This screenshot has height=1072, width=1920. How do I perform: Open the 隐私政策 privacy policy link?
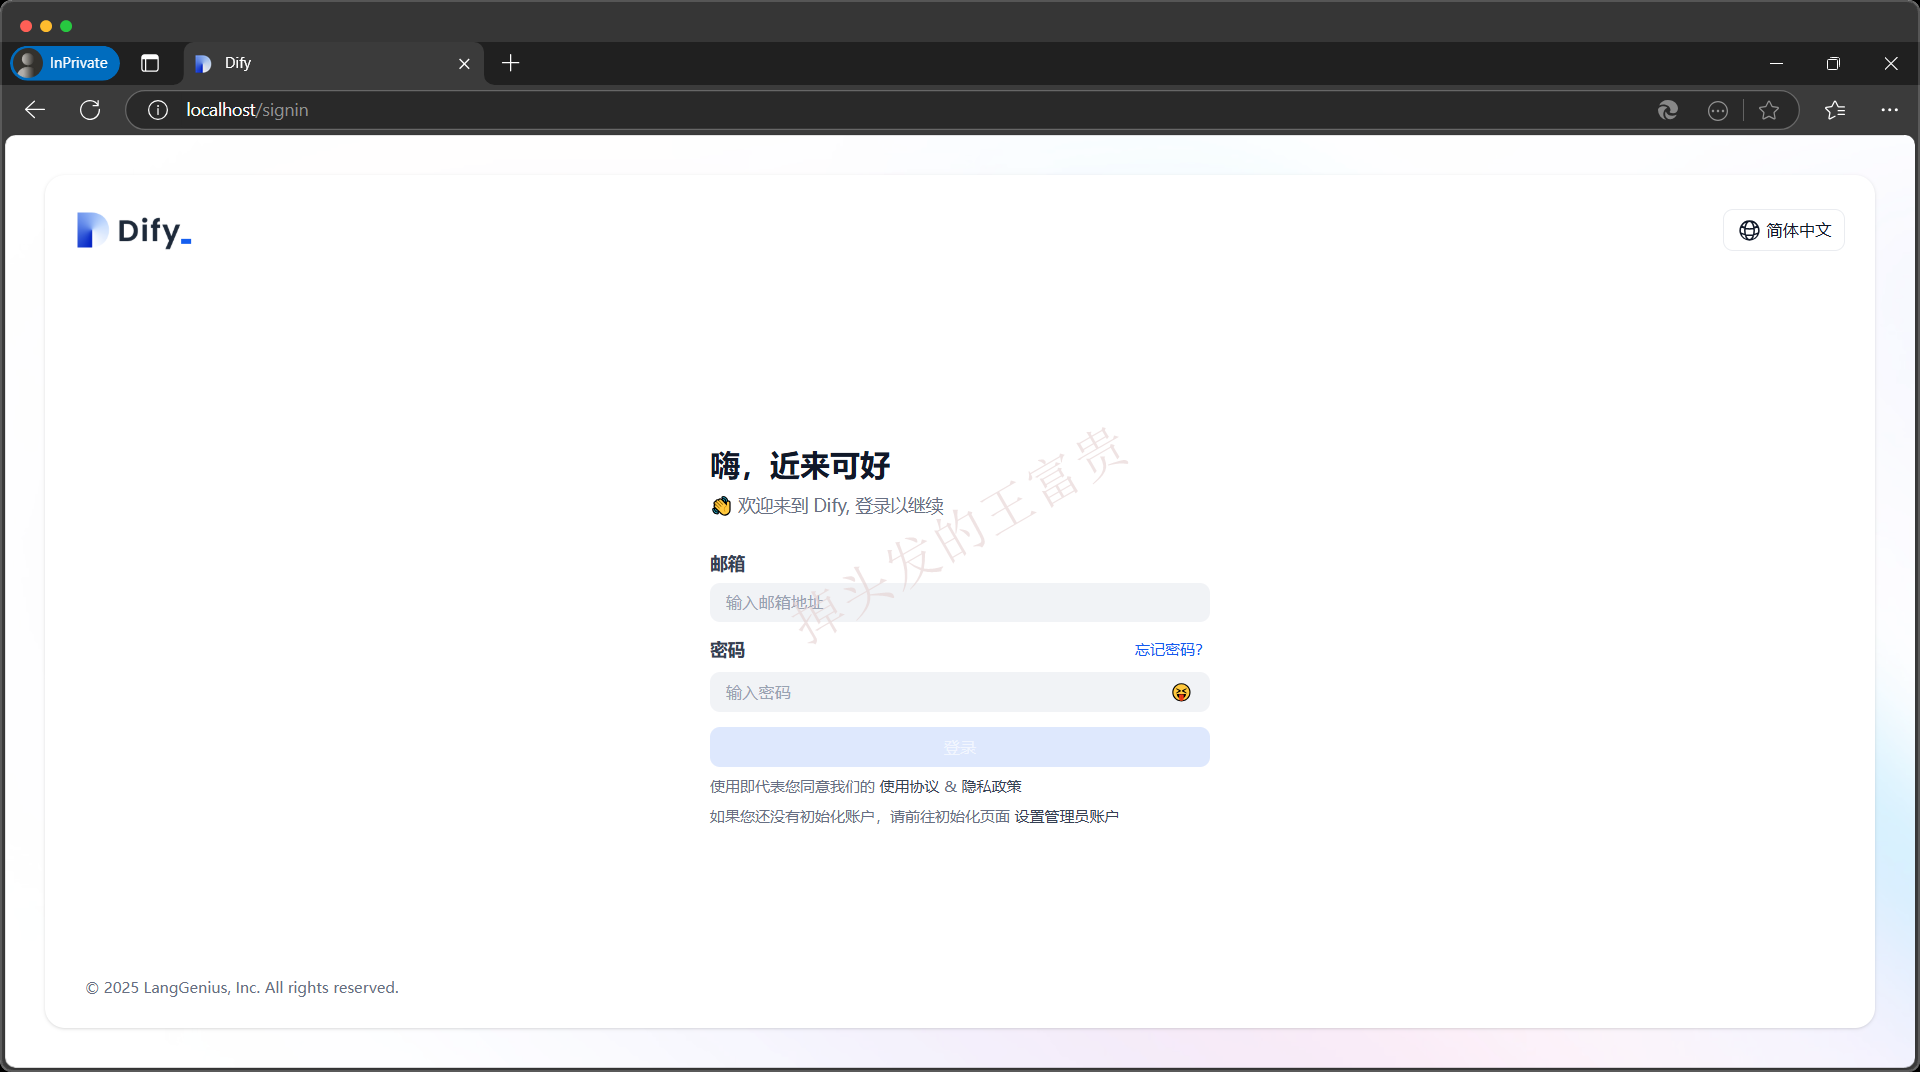tap(991, 787)
